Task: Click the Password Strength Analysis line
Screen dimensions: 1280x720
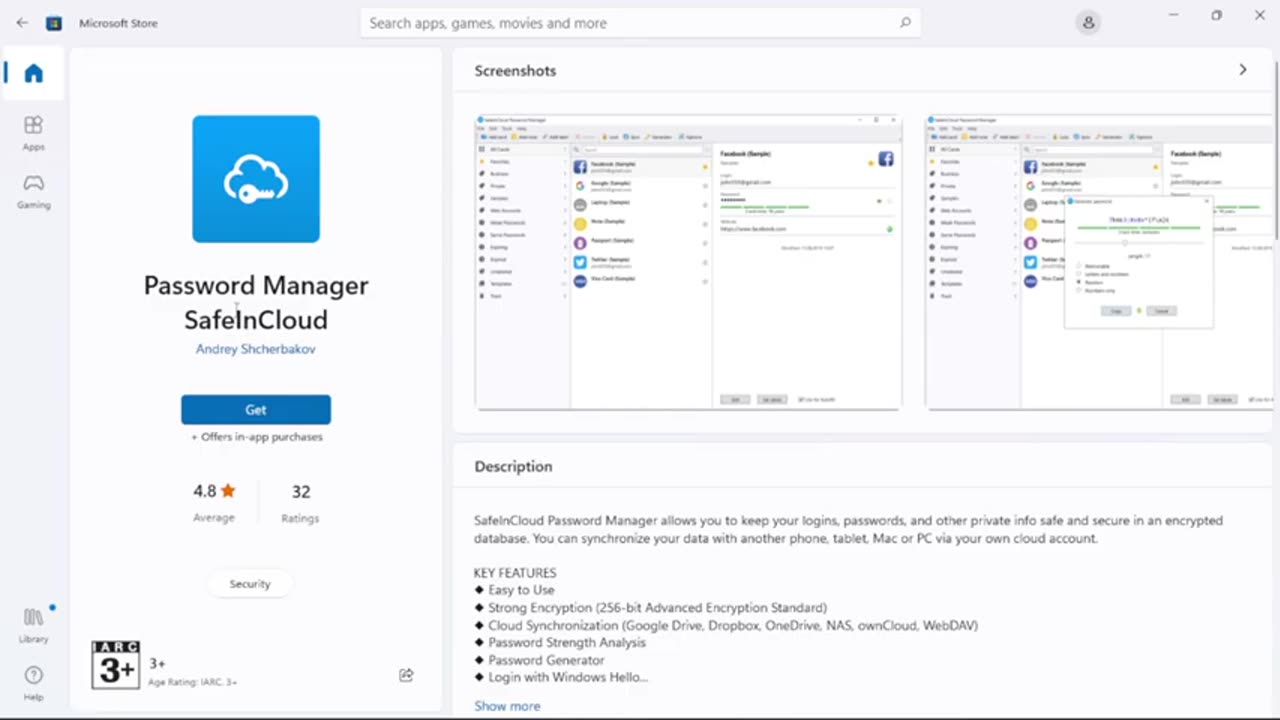Action: point(560,642)
